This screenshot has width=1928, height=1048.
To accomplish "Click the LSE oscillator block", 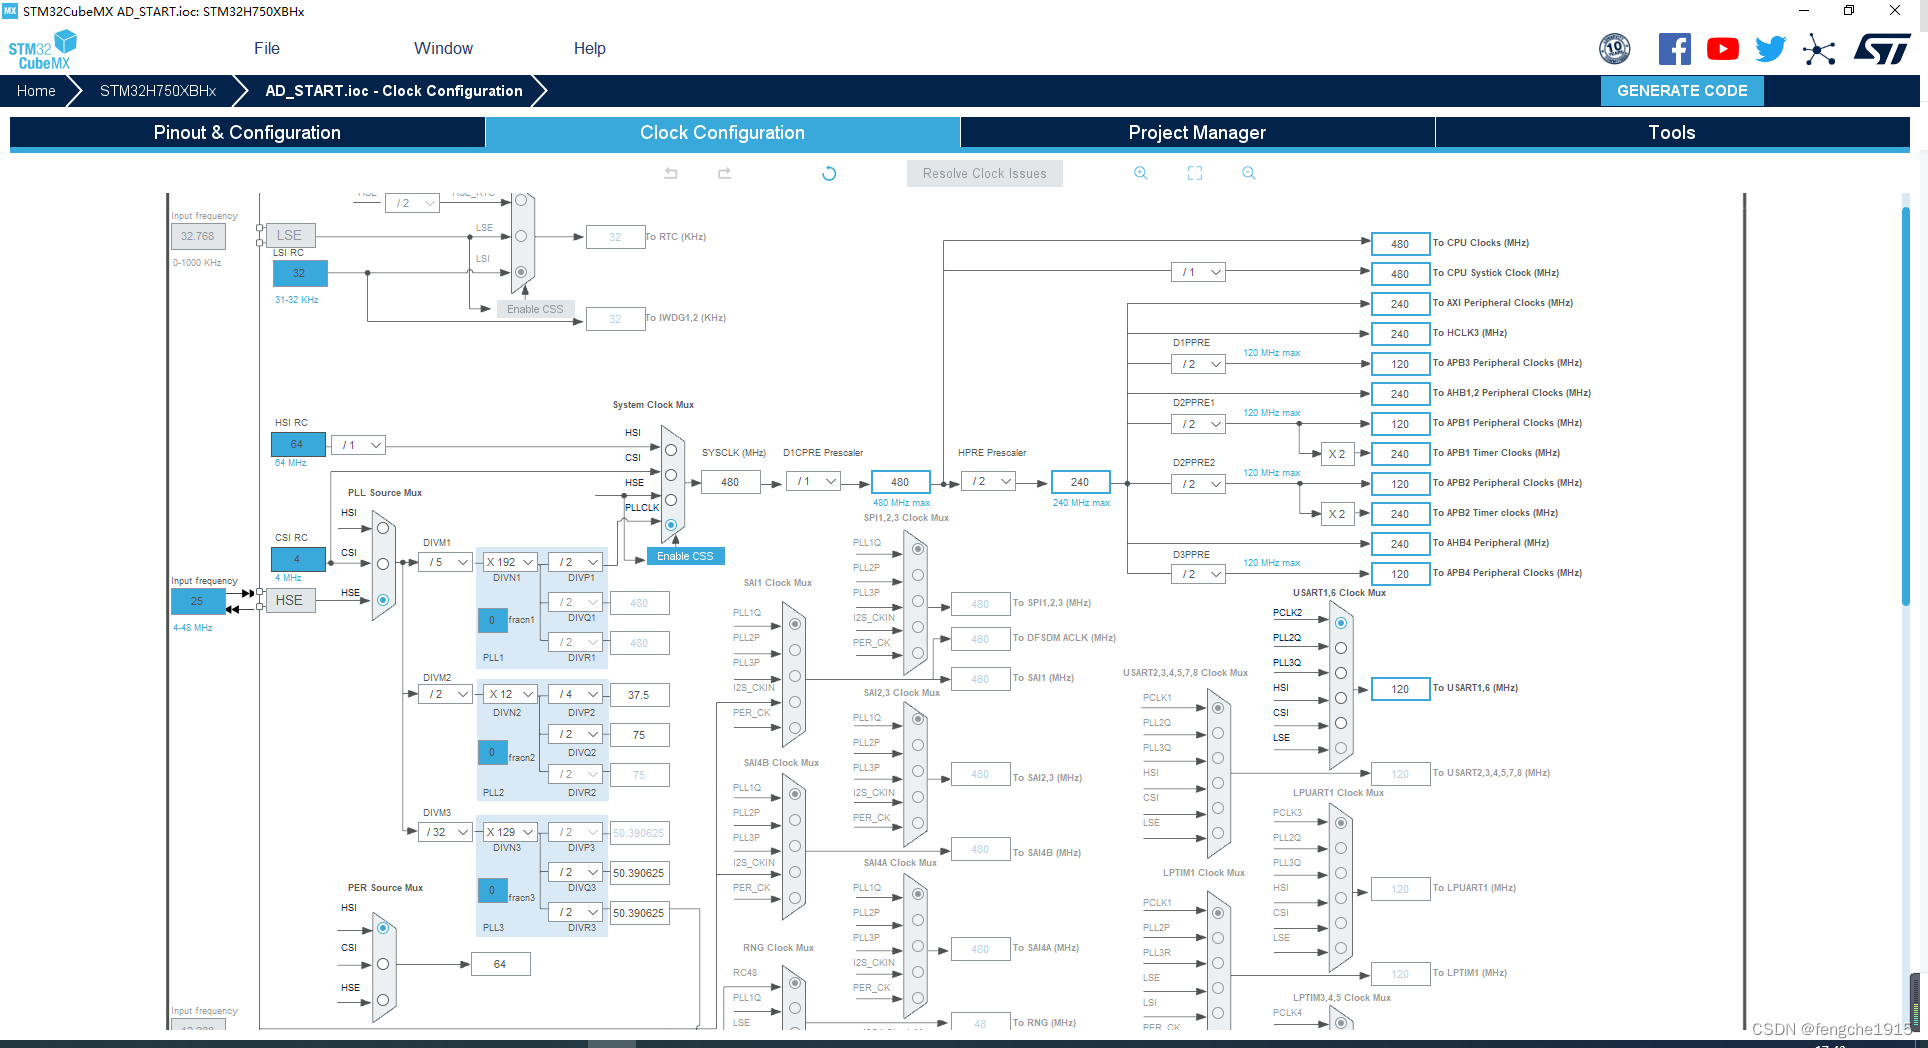I will (x=290, y=235).
